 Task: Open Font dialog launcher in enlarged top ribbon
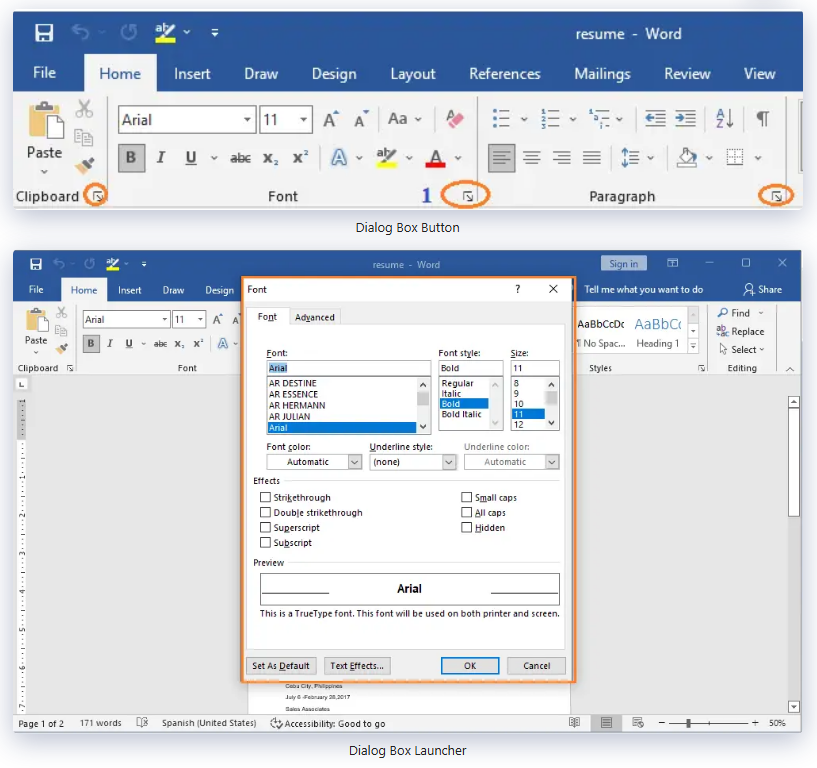pos(468,196)
